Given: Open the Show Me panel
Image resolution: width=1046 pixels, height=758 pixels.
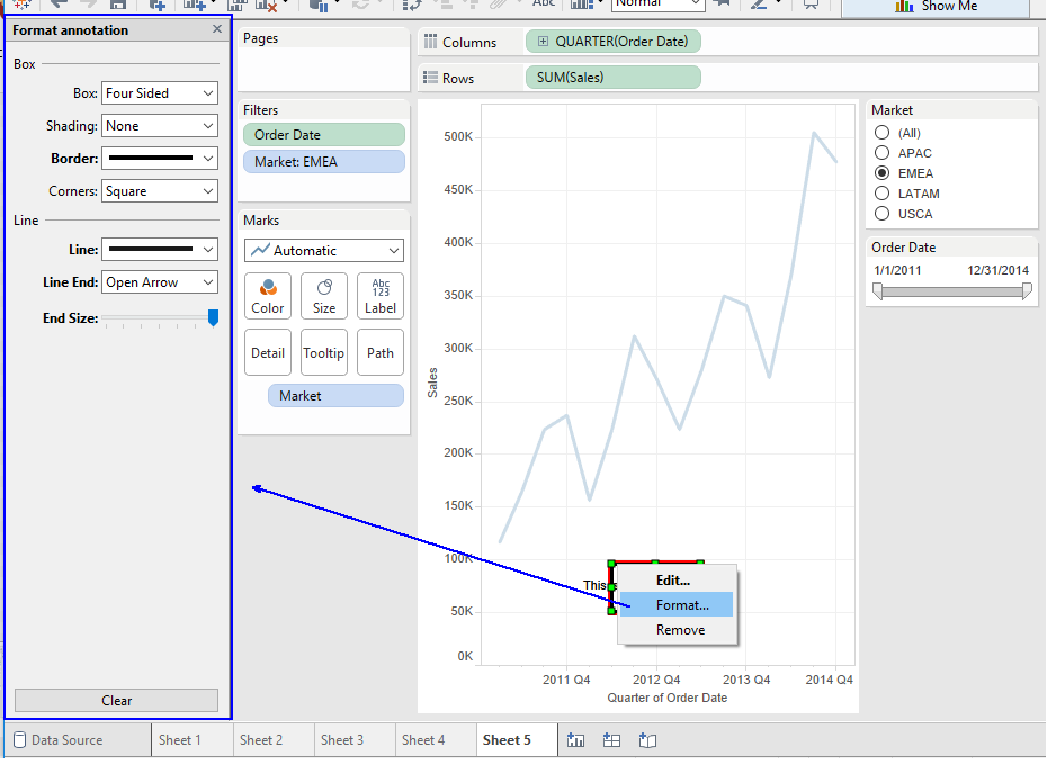Looking at the screenshot, I should (x=937, y=6).
